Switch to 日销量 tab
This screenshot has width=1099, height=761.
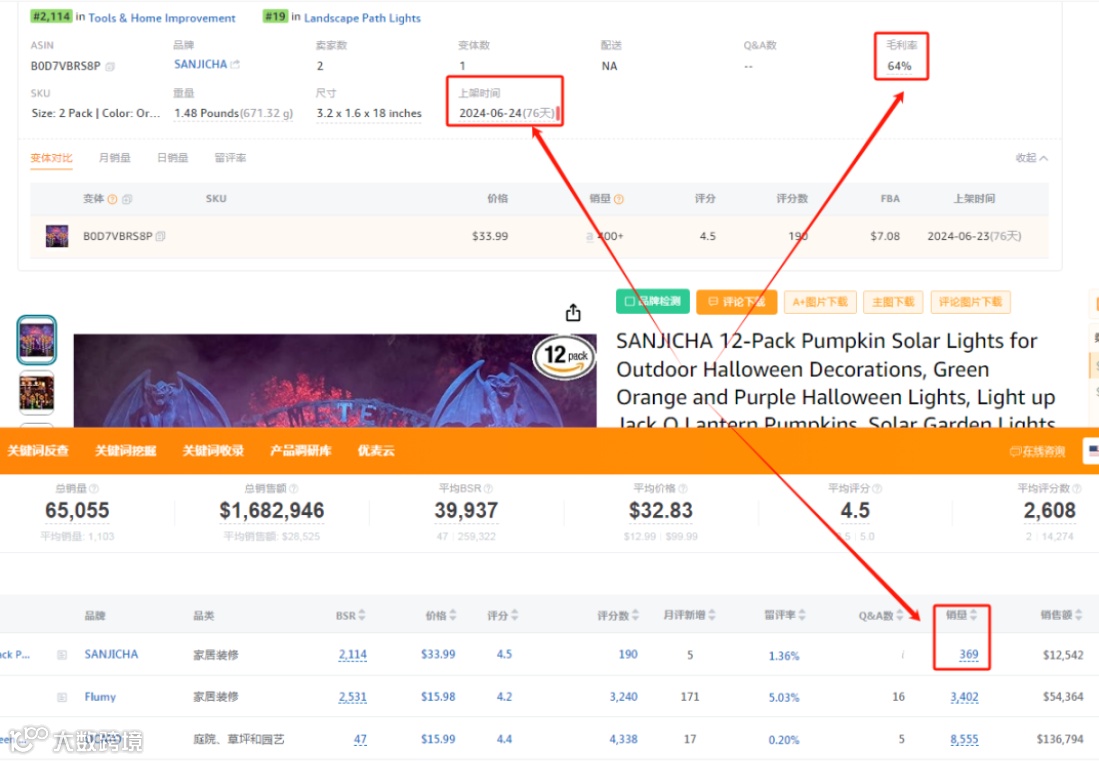172,158
